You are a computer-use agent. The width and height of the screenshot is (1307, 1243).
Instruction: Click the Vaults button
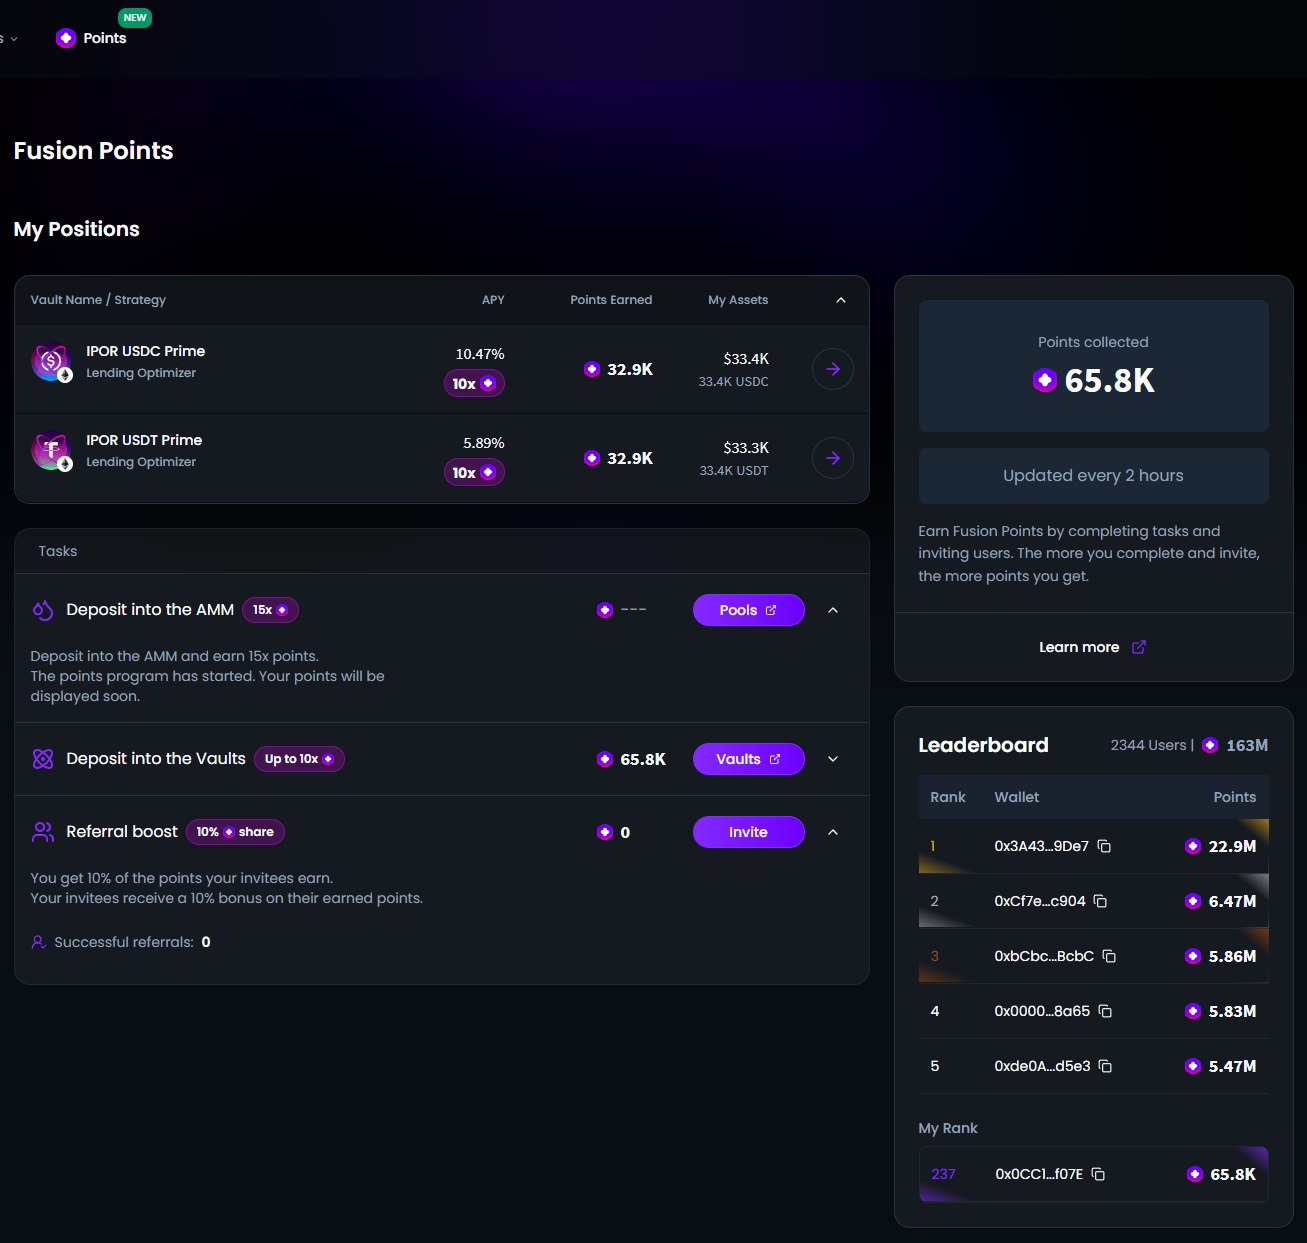click(748, 759)
